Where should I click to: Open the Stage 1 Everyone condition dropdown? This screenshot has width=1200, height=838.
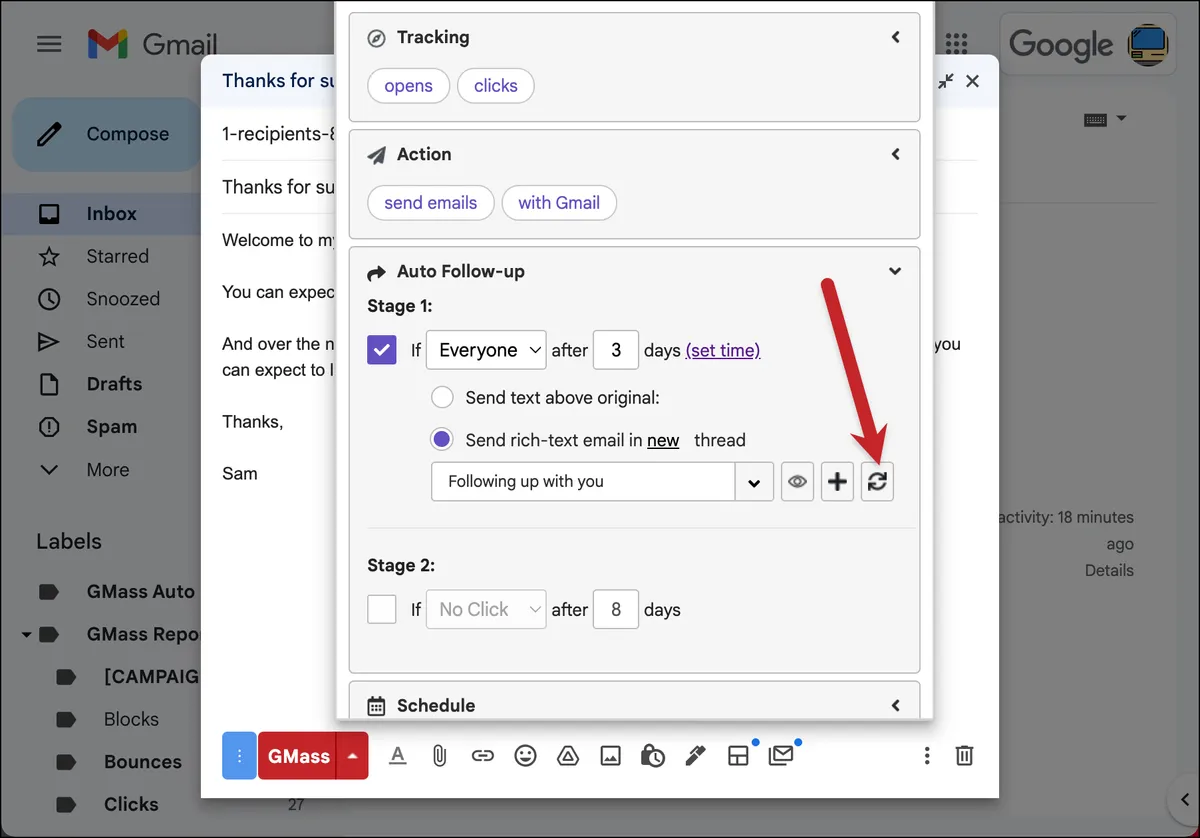486,350
